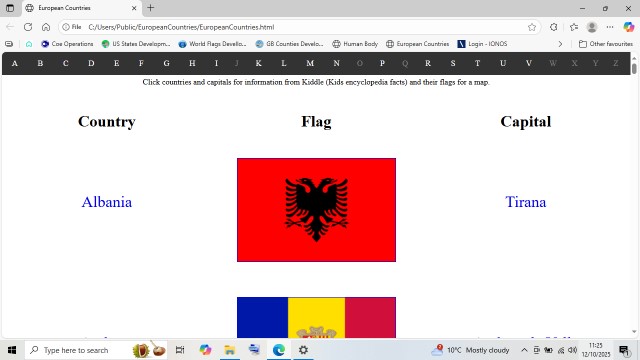Jump to letter R in navigation
The height and width of the screenshot is (360, 640).
[428, 63]
